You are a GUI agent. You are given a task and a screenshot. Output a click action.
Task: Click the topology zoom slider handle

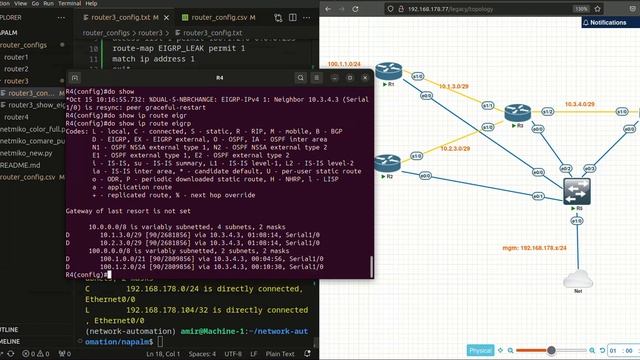pyautogui.click(x=551, y=350)
